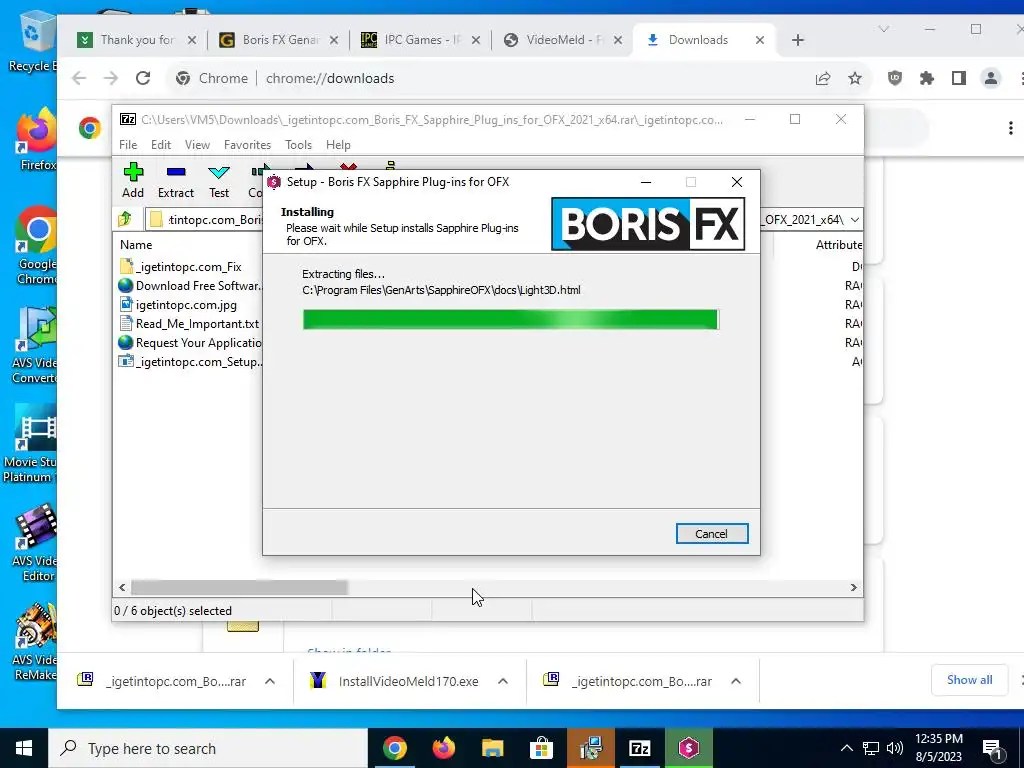Click the Test icon in 7-Zip toolbar
Screen dimensions: 1024x768
219,172
